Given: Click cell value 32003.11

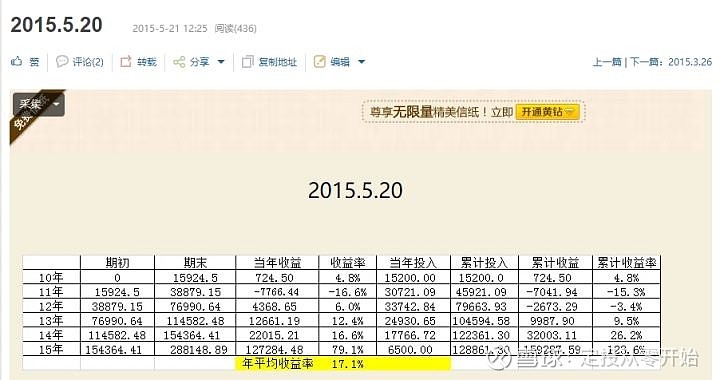Looking at the screenshot, I should (x=552, y=335).
